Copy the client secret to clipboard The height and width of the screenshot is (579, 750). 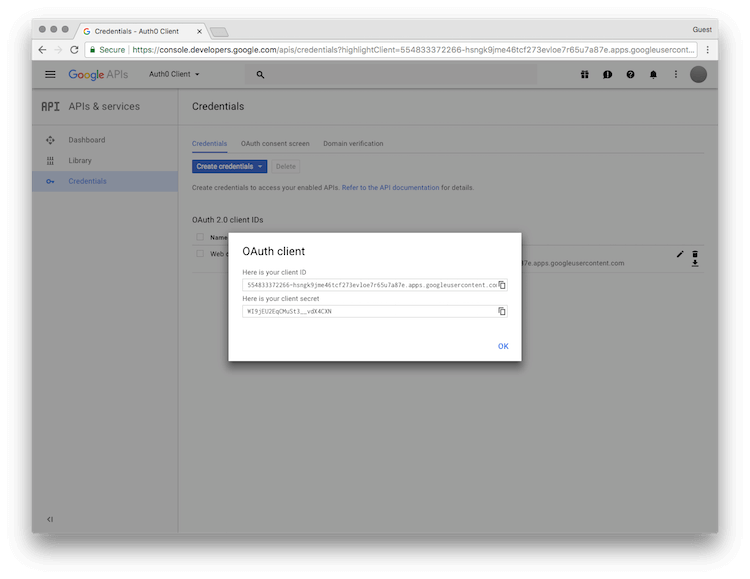(x=502, y=311)
